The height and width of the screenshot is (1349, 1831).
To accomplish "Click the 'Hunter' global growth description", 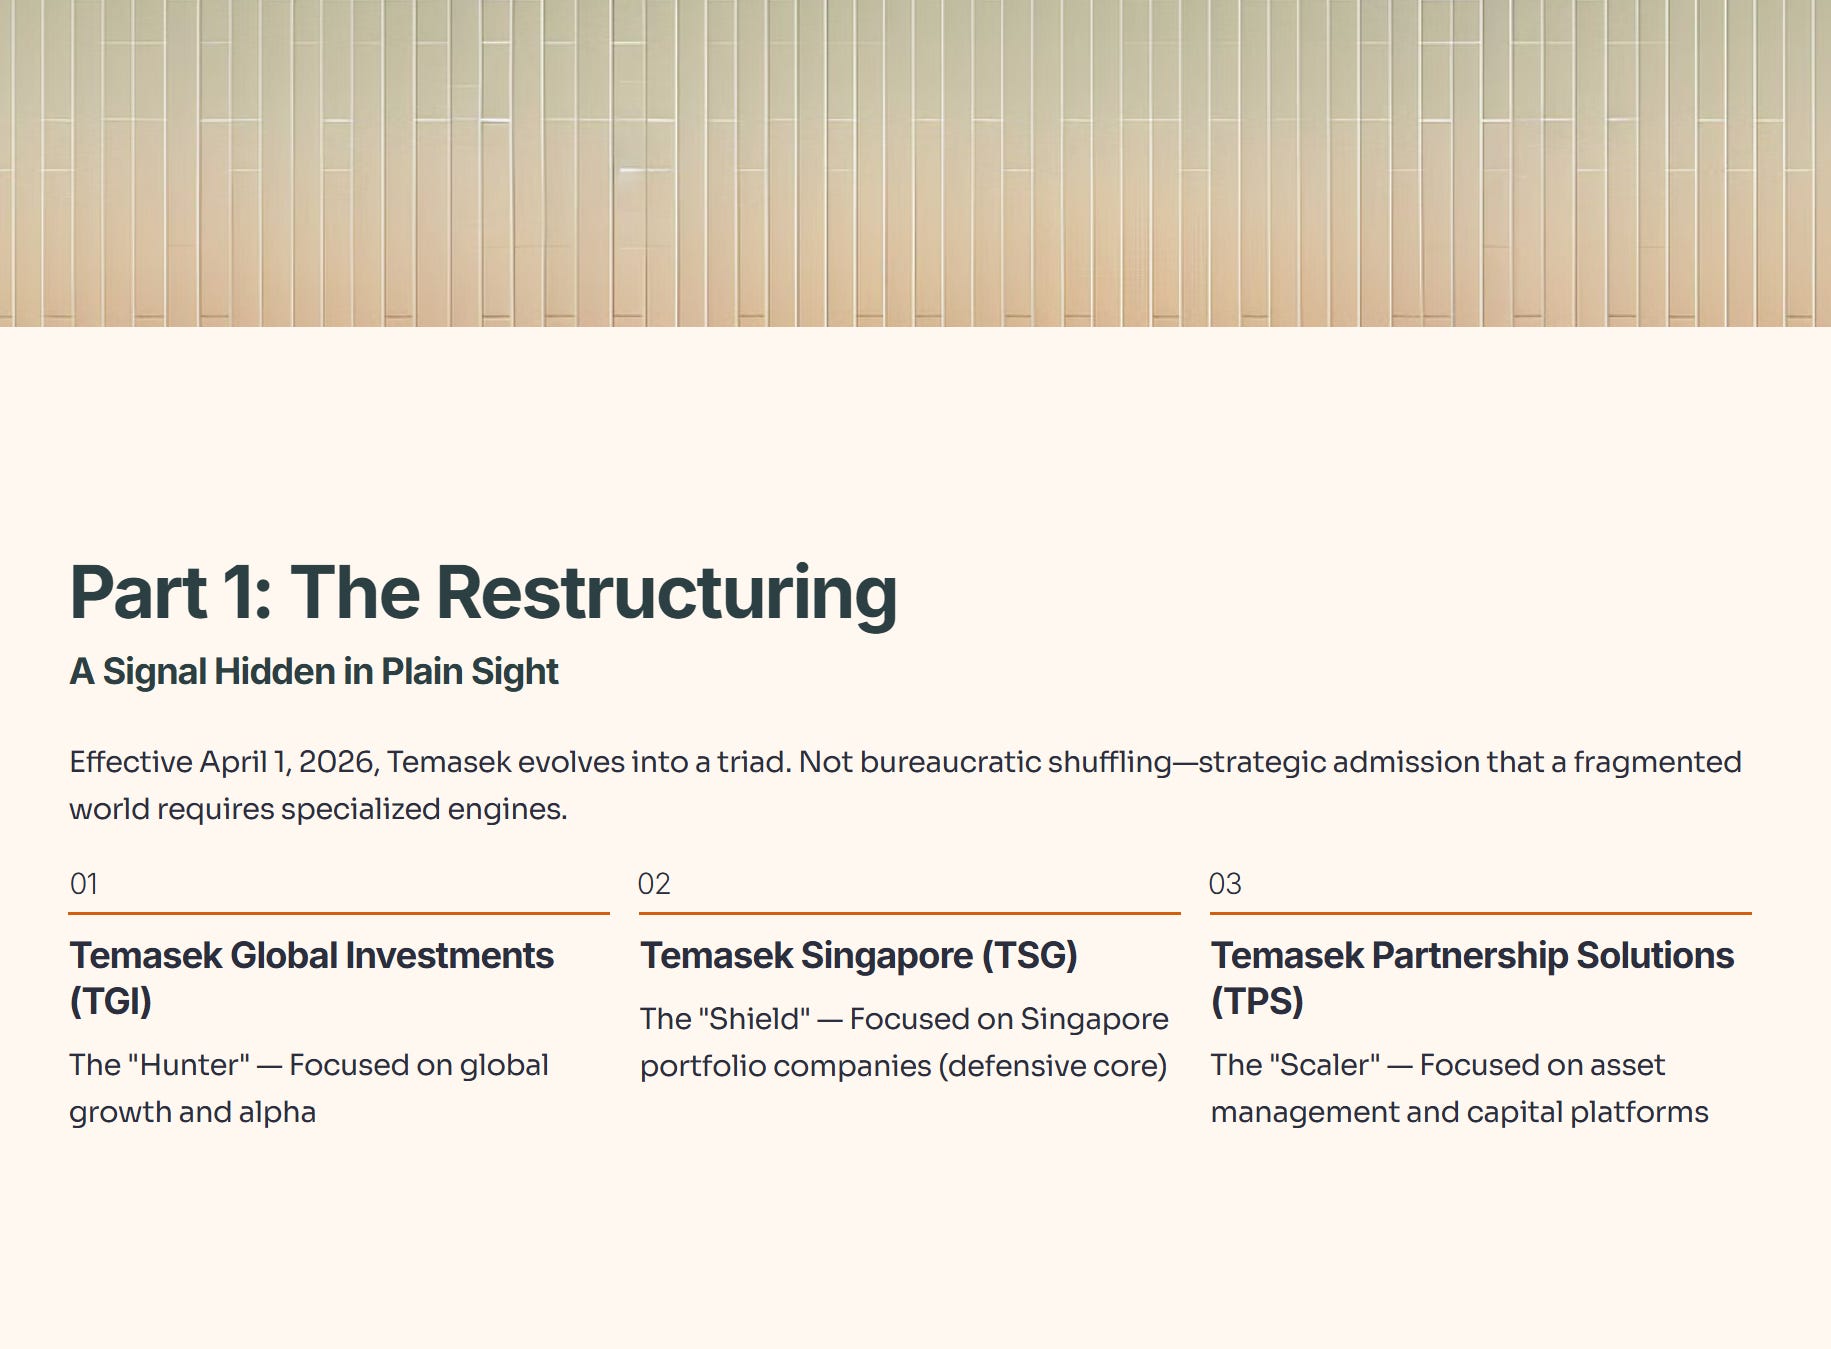I will click(x=309, y=1088).
